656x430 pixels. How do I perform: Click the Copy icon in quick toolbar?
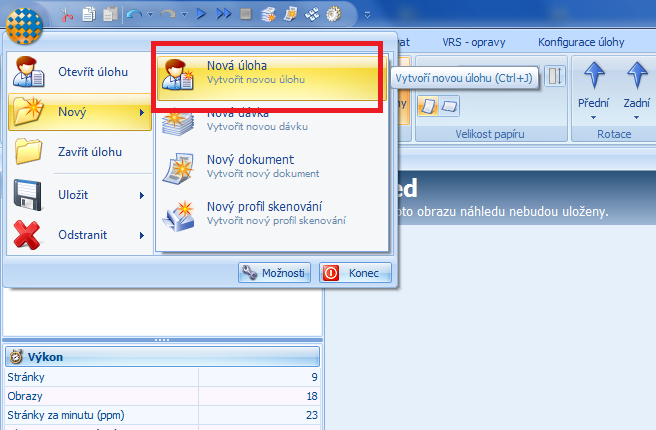coord(88,15)
